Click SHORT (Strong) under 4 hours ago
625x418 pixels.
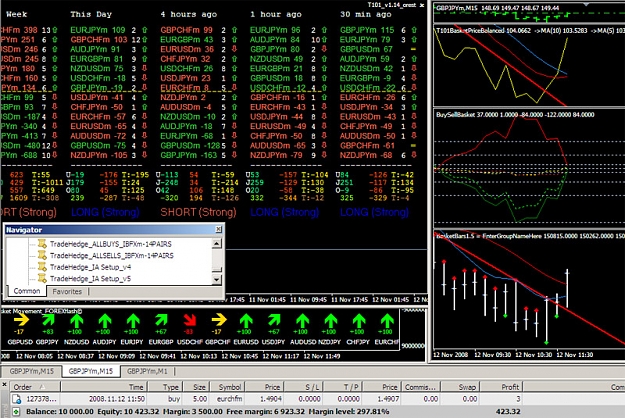coord(198,212)
